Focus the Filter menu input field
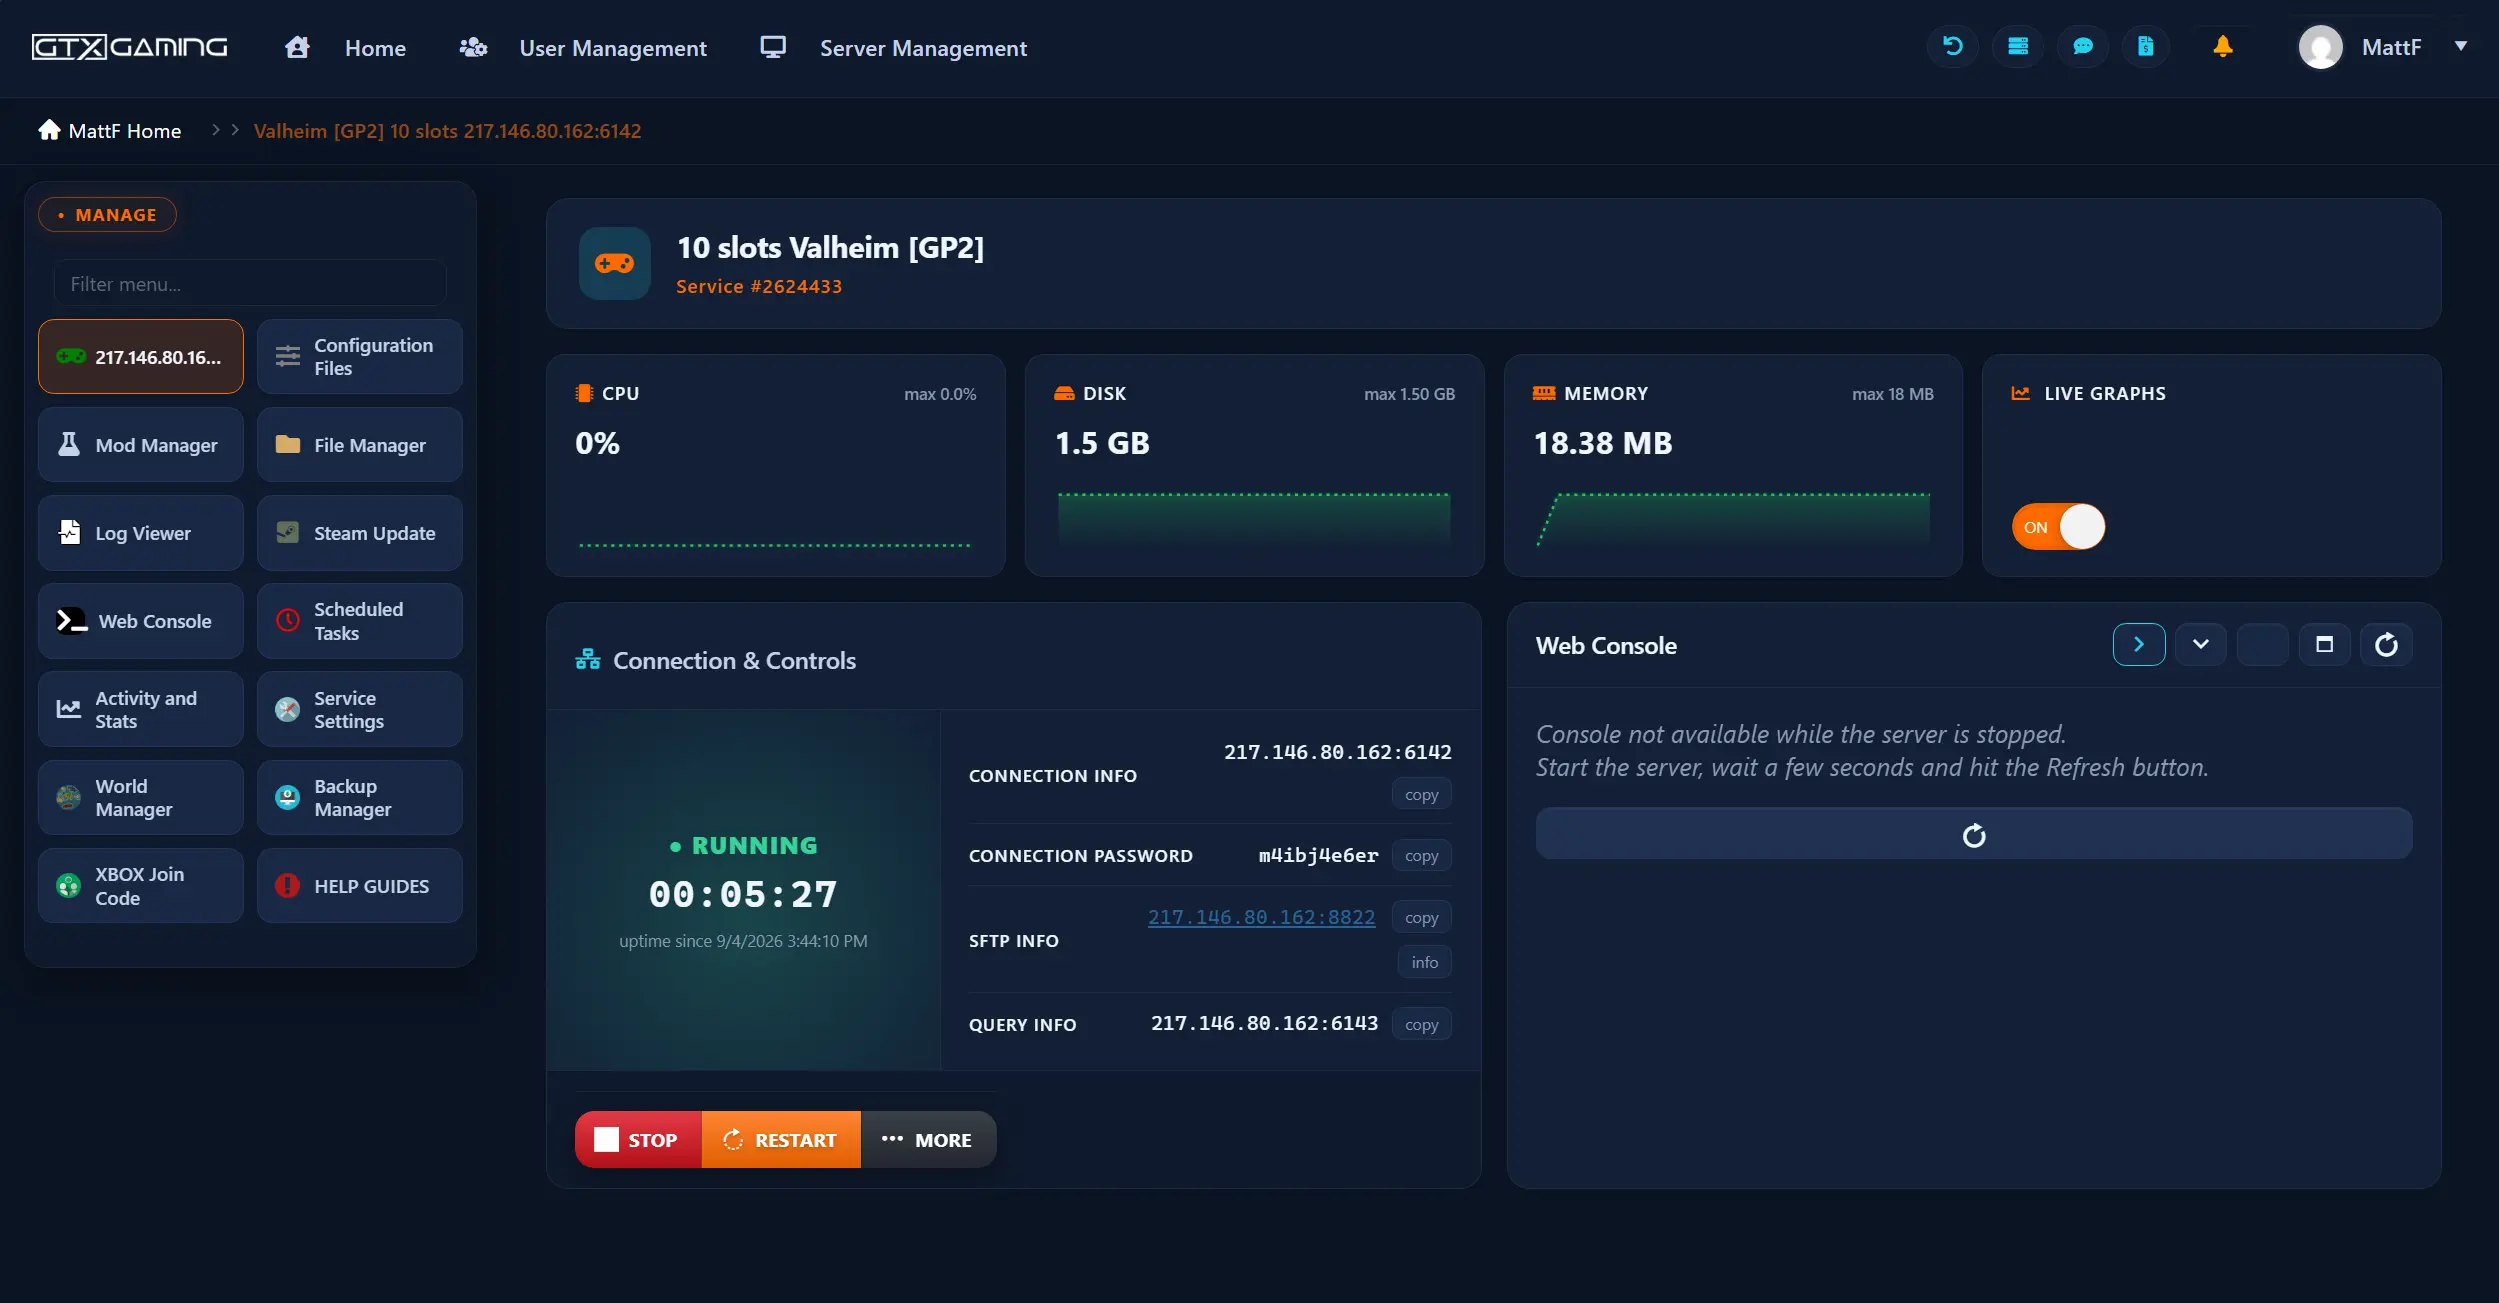Screen dimensions: 2499x1303 point(250,284)
